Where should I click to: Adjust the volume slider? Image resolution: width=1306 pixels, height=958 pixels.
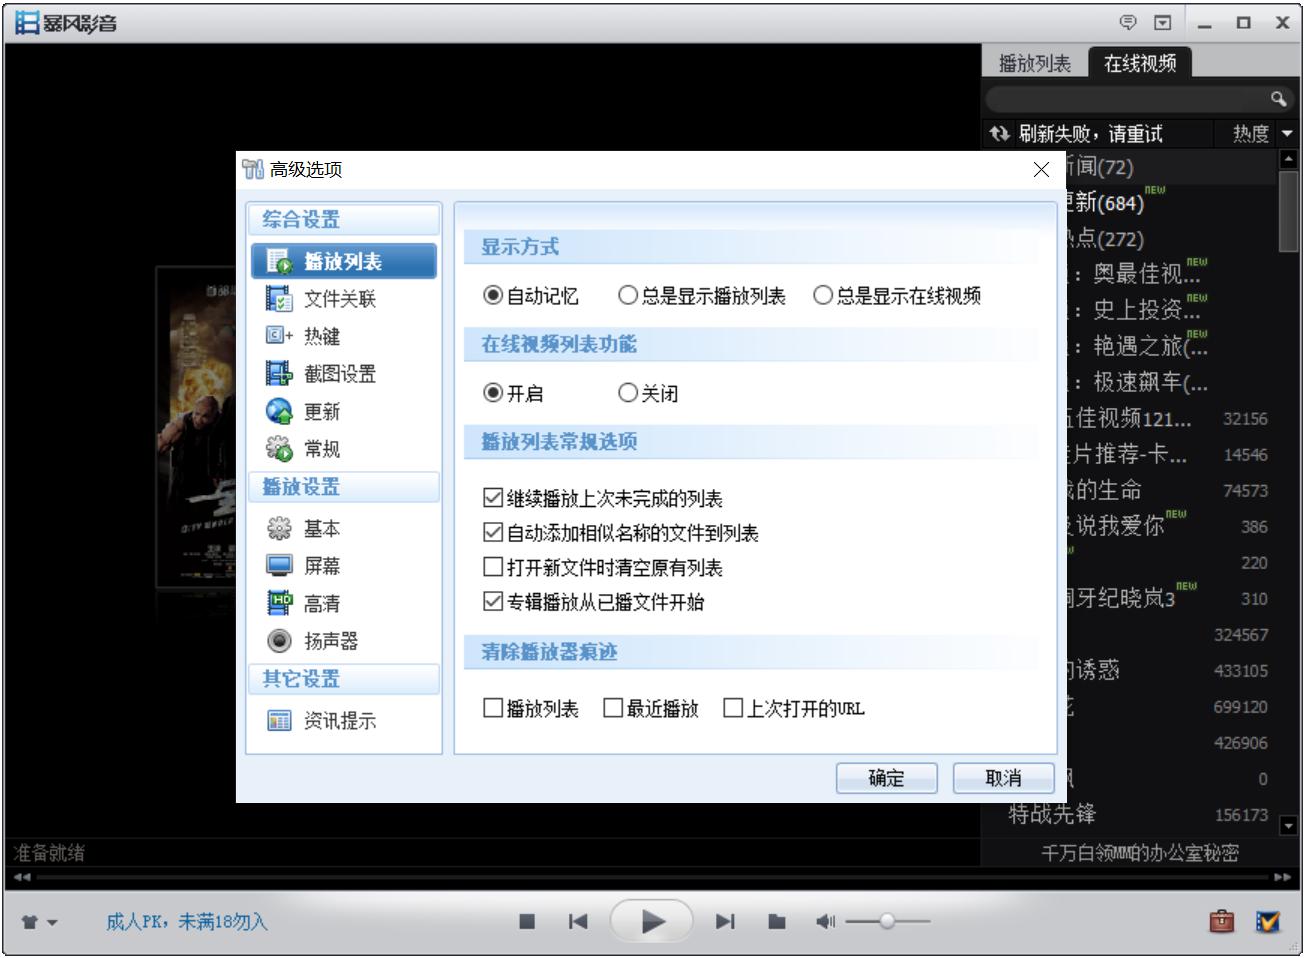(886, 922)
